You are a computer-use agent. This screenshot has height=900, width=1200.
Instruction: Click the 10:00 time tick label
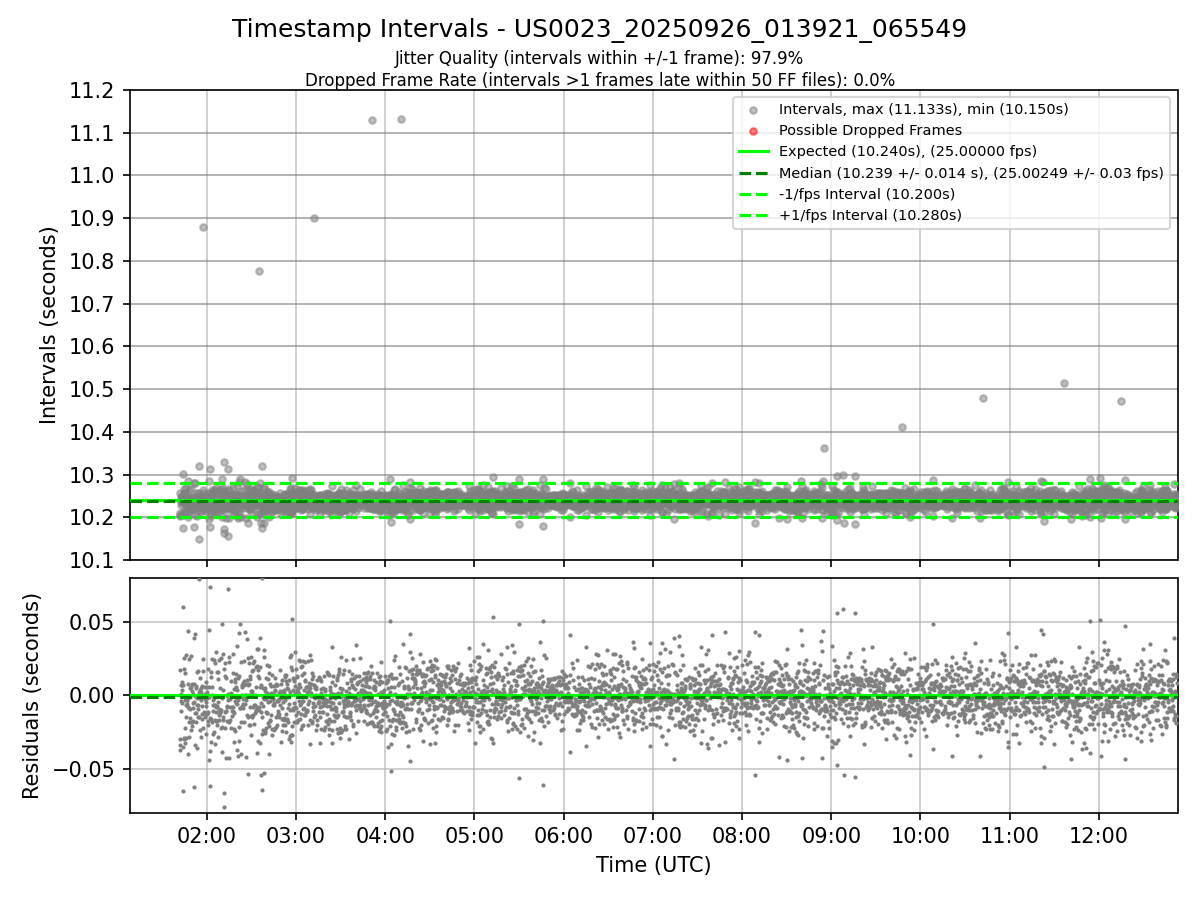[x=920, y=835]
